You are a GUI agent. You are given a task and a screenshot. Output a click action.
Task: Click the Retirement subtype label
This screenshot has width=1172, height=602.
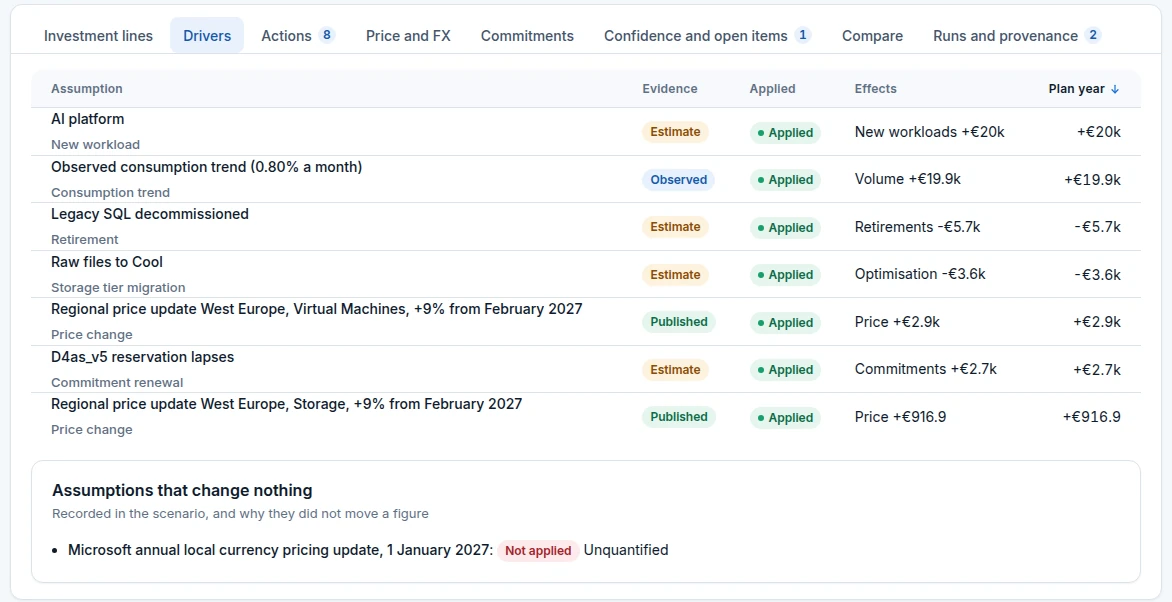coord(84,239)
